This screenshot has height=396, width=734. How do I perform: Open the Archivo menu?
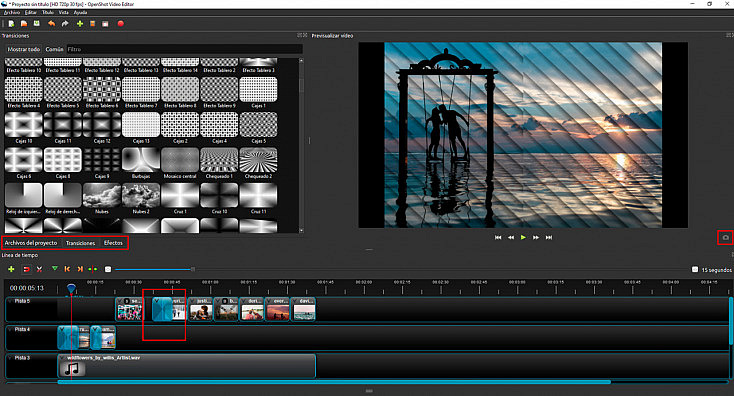[x=12, y=13]
